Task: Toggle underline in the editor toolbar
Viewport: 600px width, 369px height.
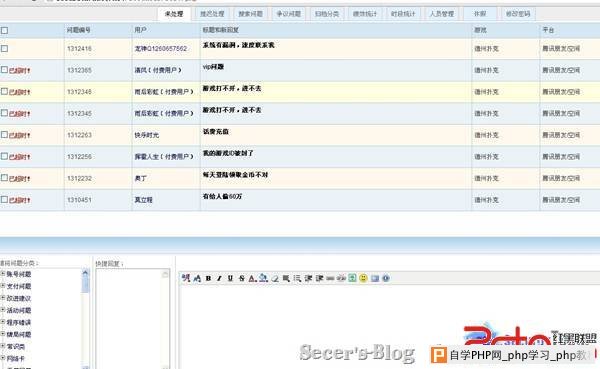Action: (230, 278)
